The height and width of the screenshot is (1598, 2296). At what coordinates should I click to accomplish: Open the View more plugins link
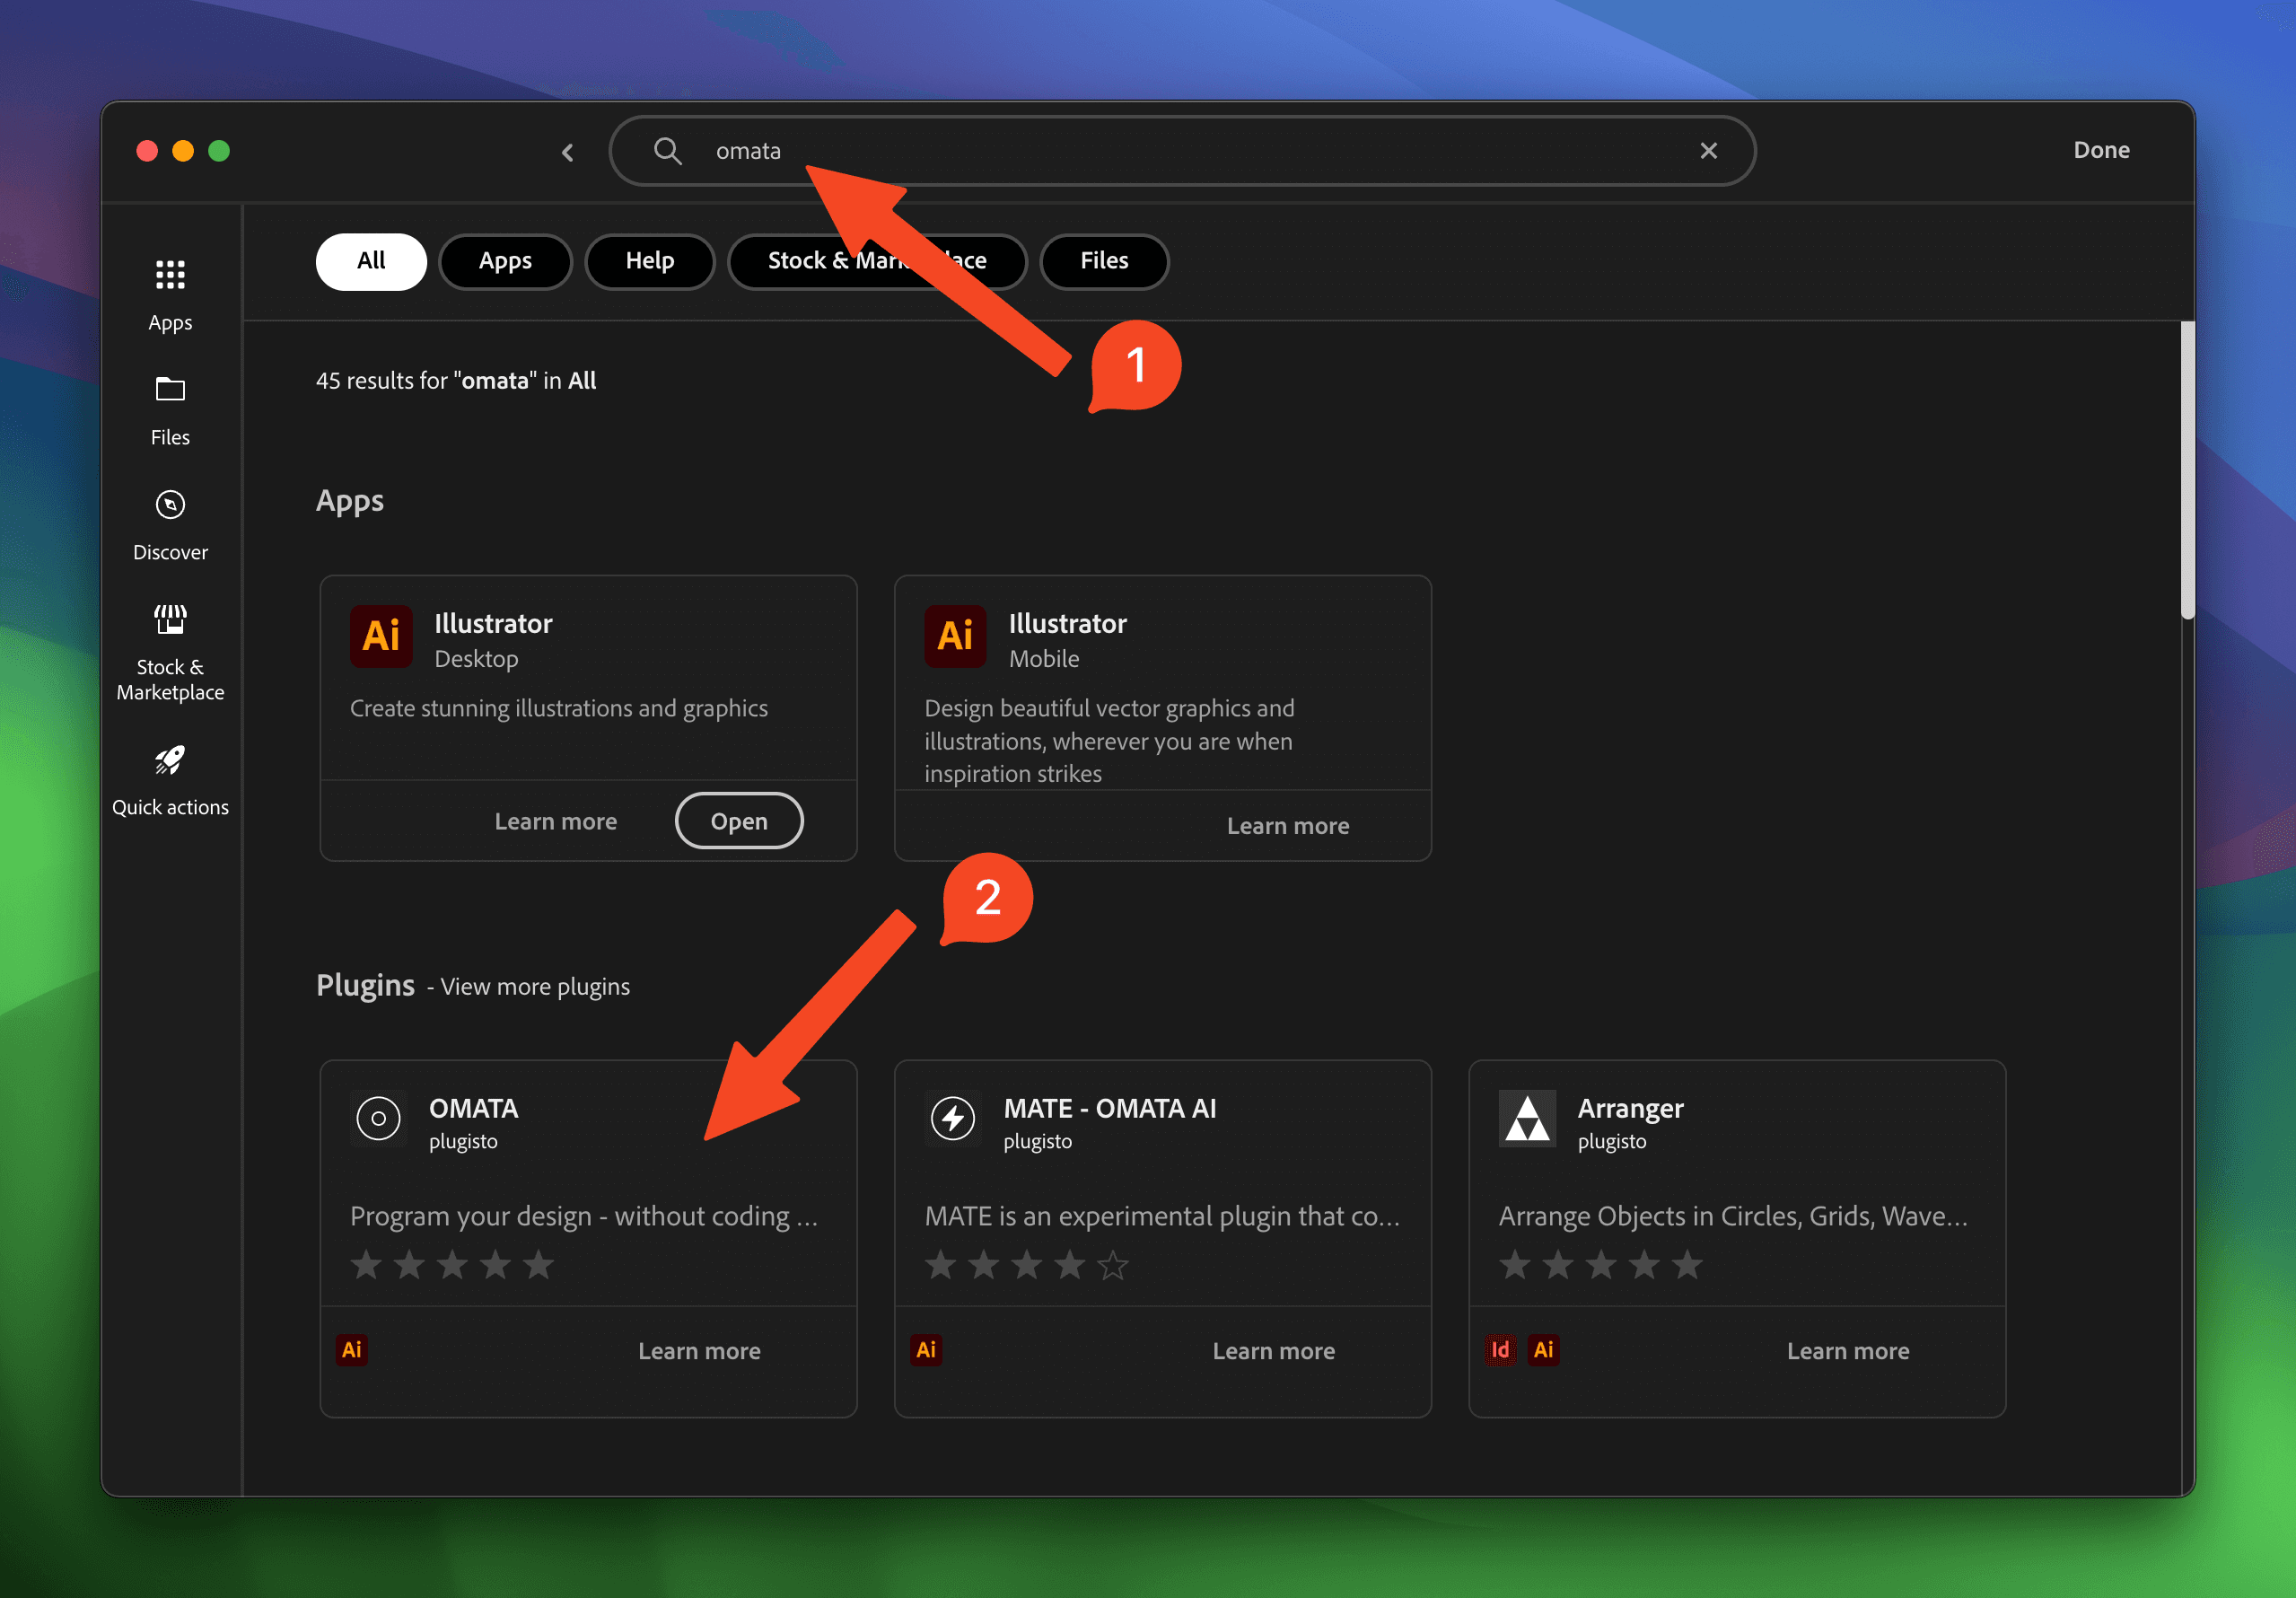[535, 987]
